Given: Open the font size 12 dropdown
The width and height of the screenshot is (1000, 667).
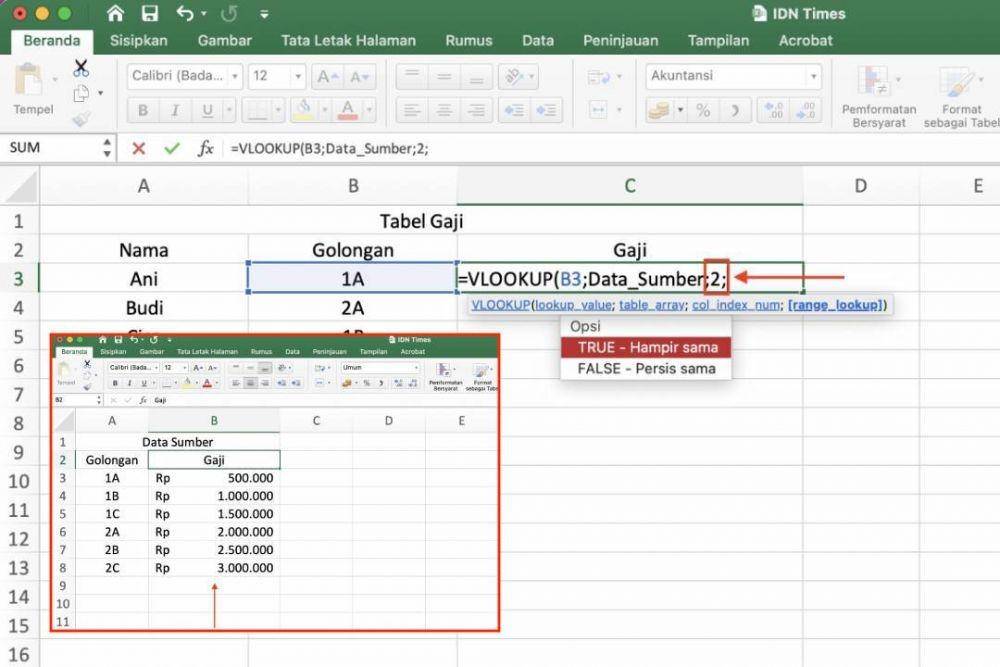Looking at the screenshot, I should (x=298, y=77).
